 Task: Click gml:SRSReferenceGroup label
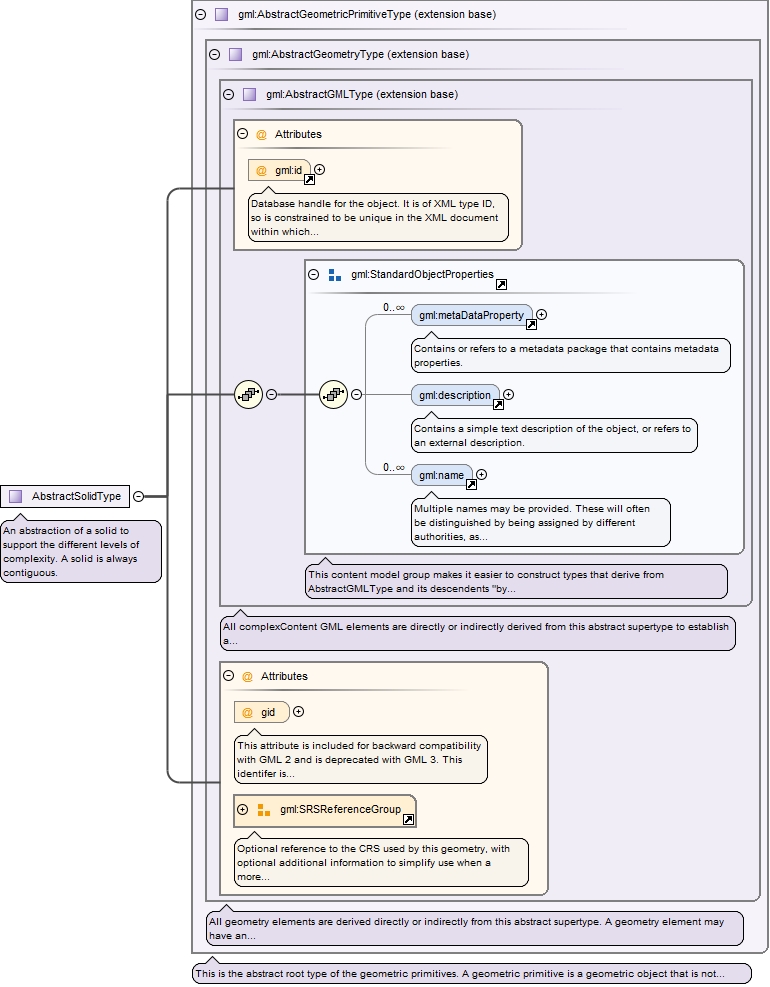pyautogui.click(x=340, y=809)
